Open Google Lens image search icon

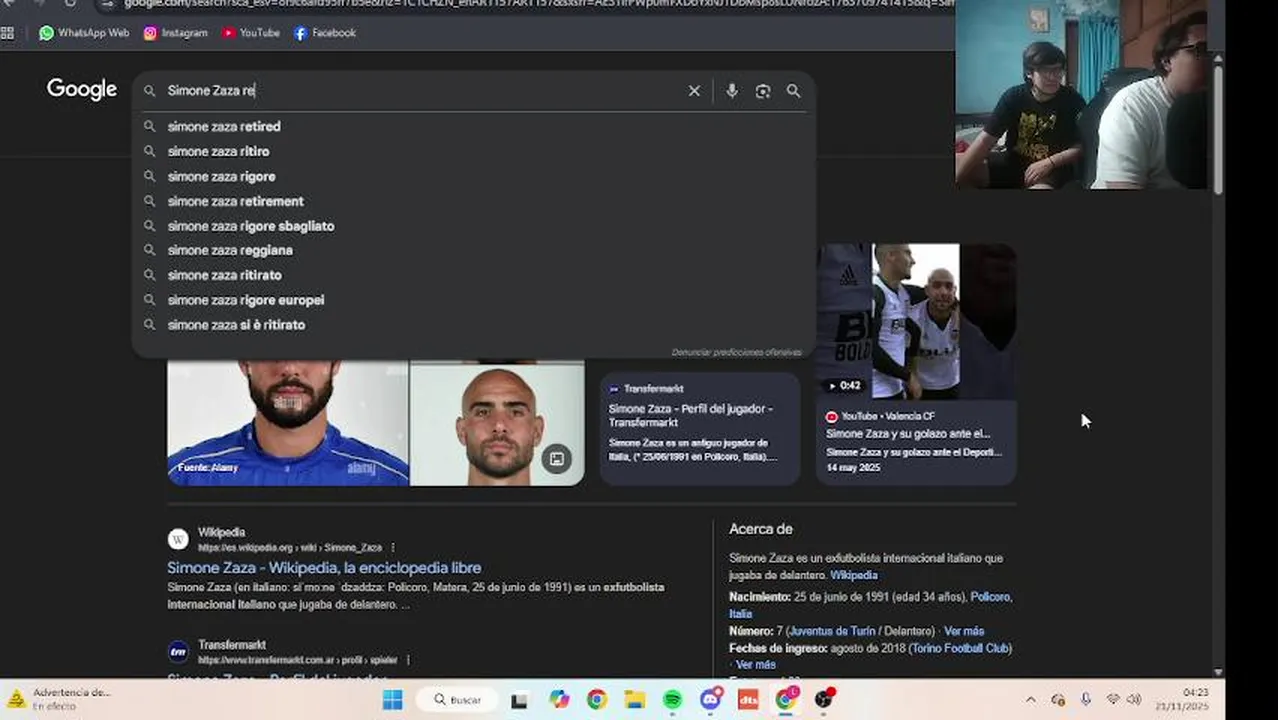click(x=763, y=91)
